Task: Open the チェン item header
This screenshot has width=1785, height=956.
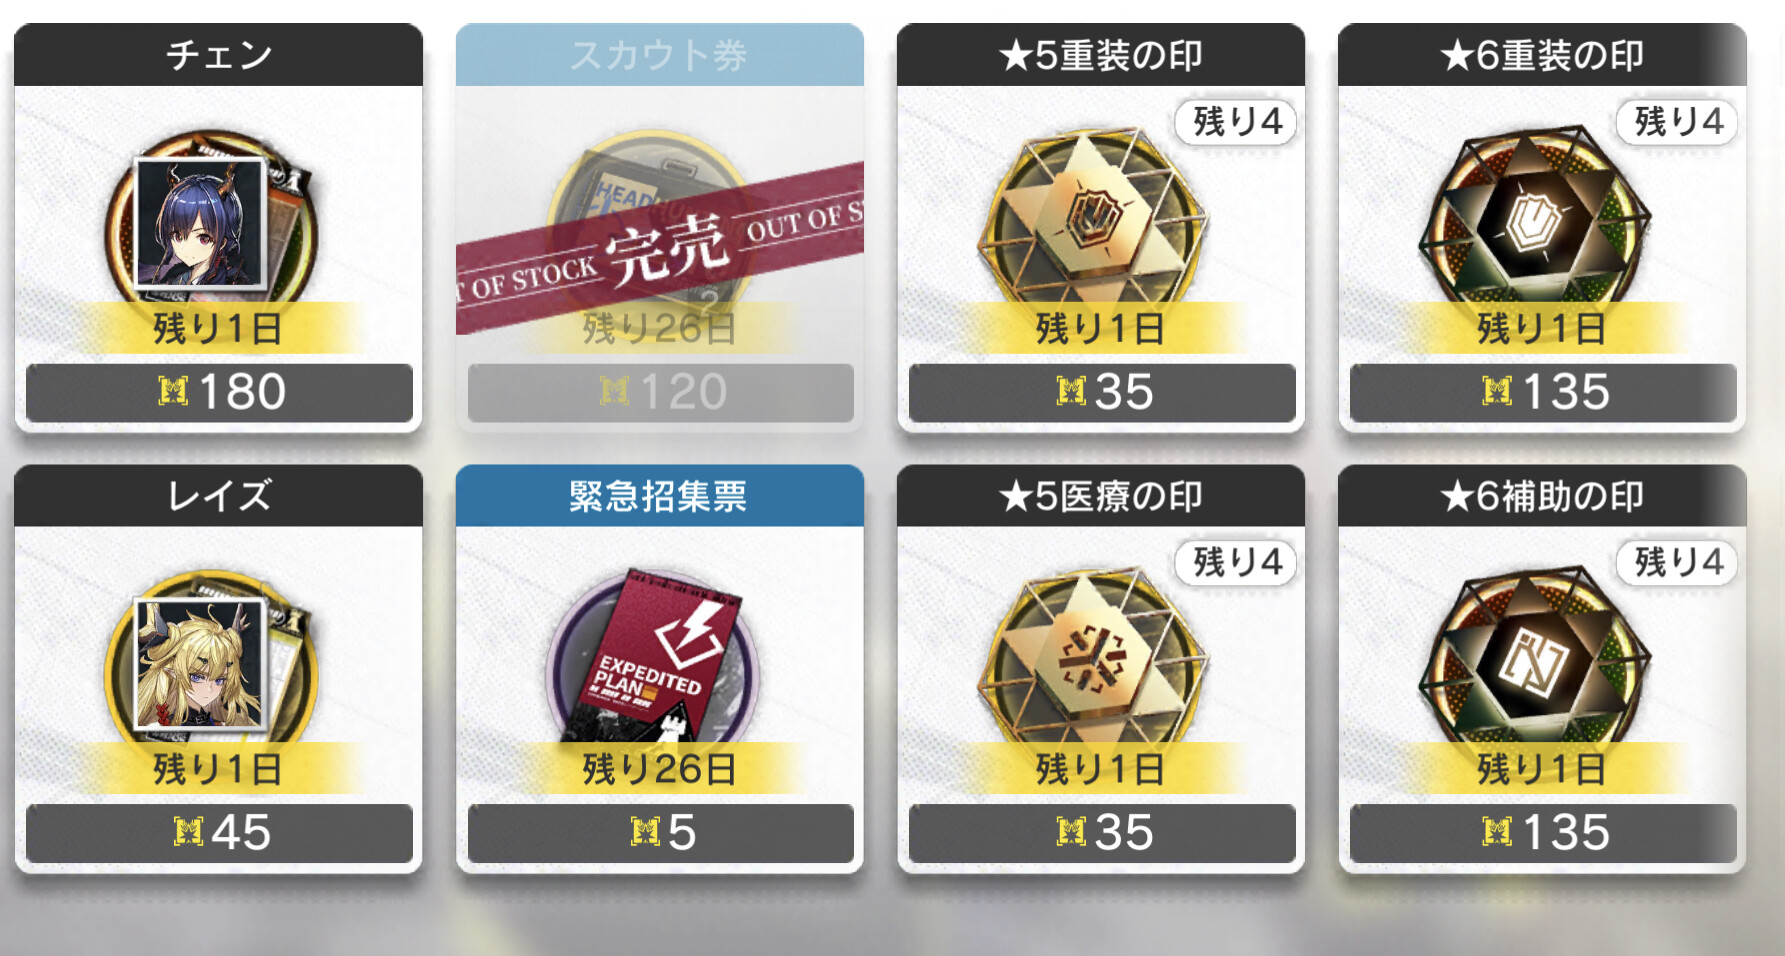Action: tap(219, 55)
